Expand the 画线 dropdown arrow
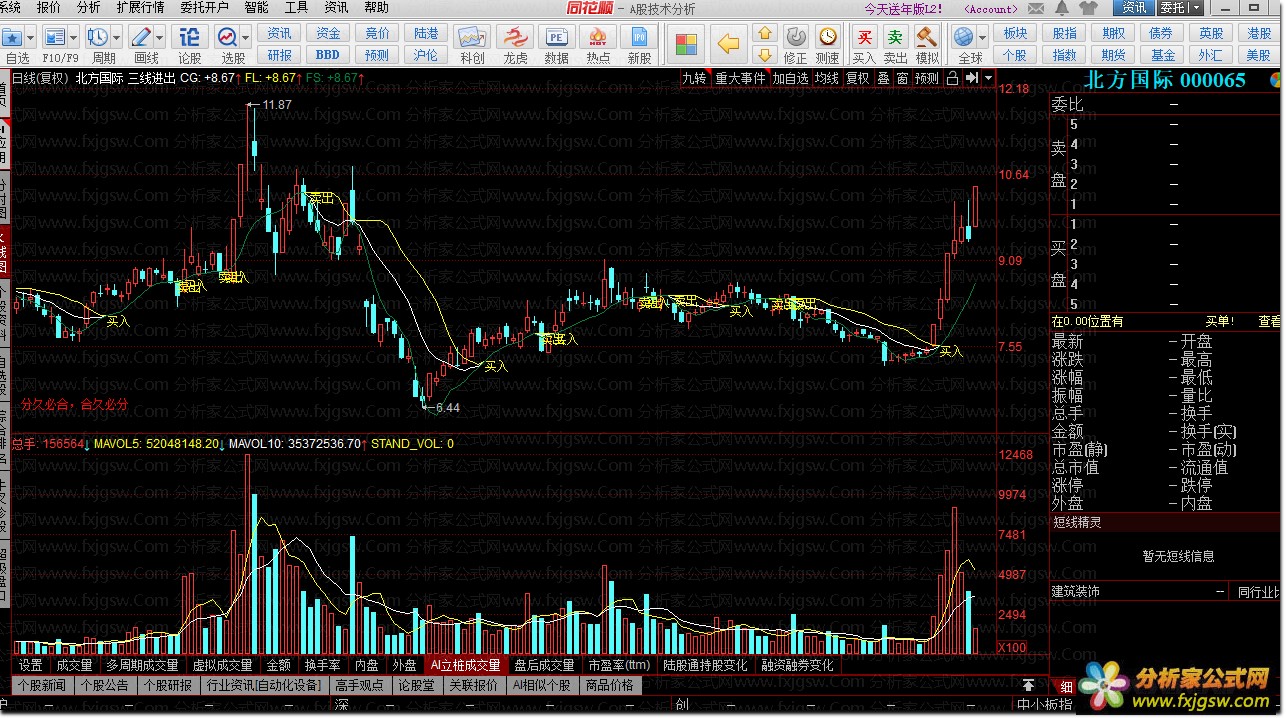Screen dimensions: 1286x718 [160, 37]
